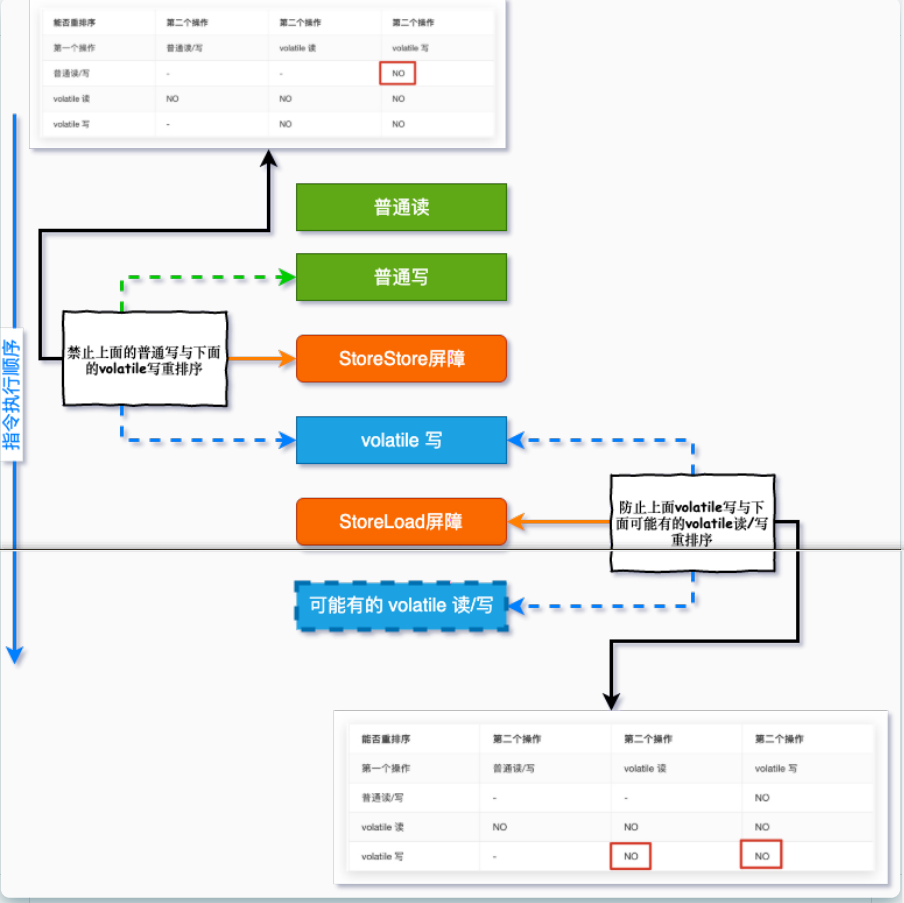This screenshot has height=903, width=904.
Task: Click the orange arrowhead pointing at StoreLoad屏障
Action: pyautogui.click(x=517, y=521)
